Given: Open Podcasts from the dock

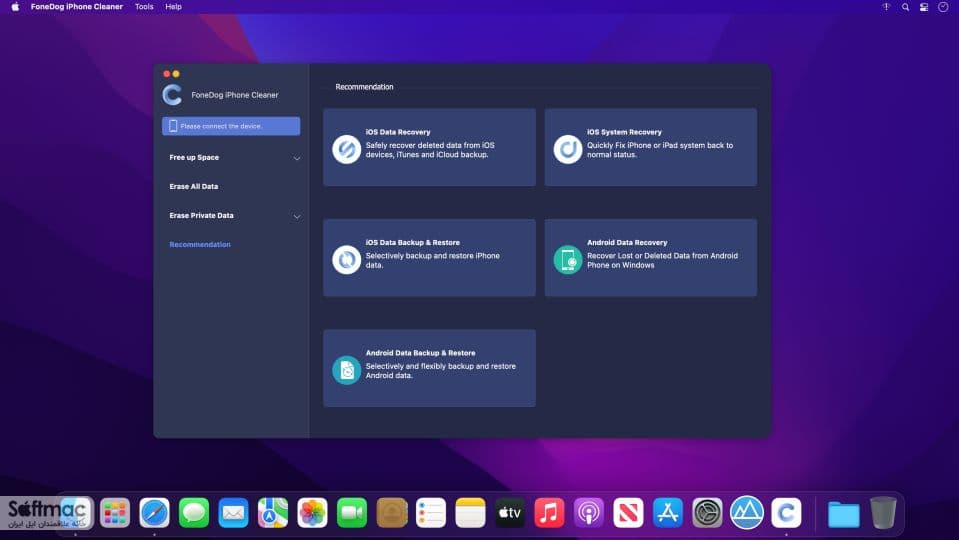Looking at the screenshot, I should tap(588, 512).
